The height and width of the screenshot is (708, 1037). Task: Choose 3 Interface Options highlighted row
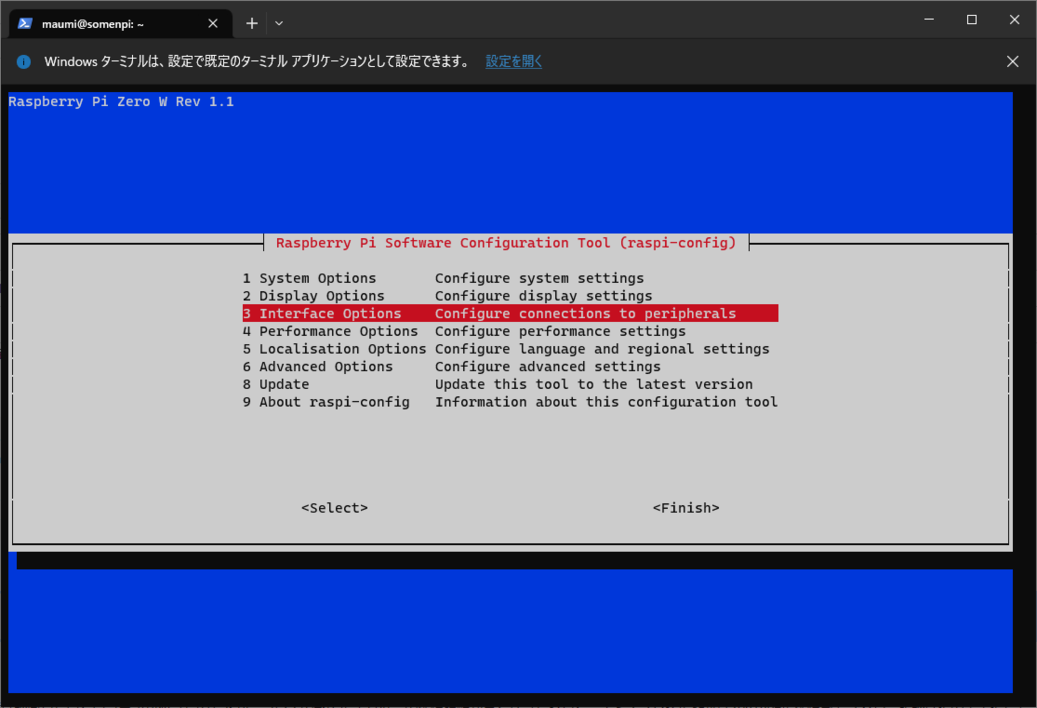pyautogui.click(x=510, y=313)
